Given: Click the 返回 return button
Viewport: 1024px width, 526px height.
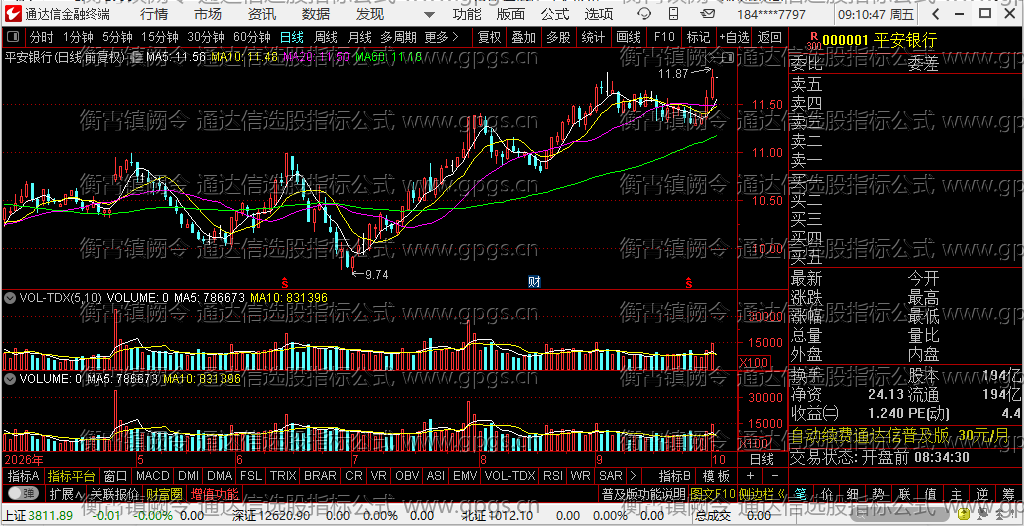Looking at the screenshot, I should [770, 37].
